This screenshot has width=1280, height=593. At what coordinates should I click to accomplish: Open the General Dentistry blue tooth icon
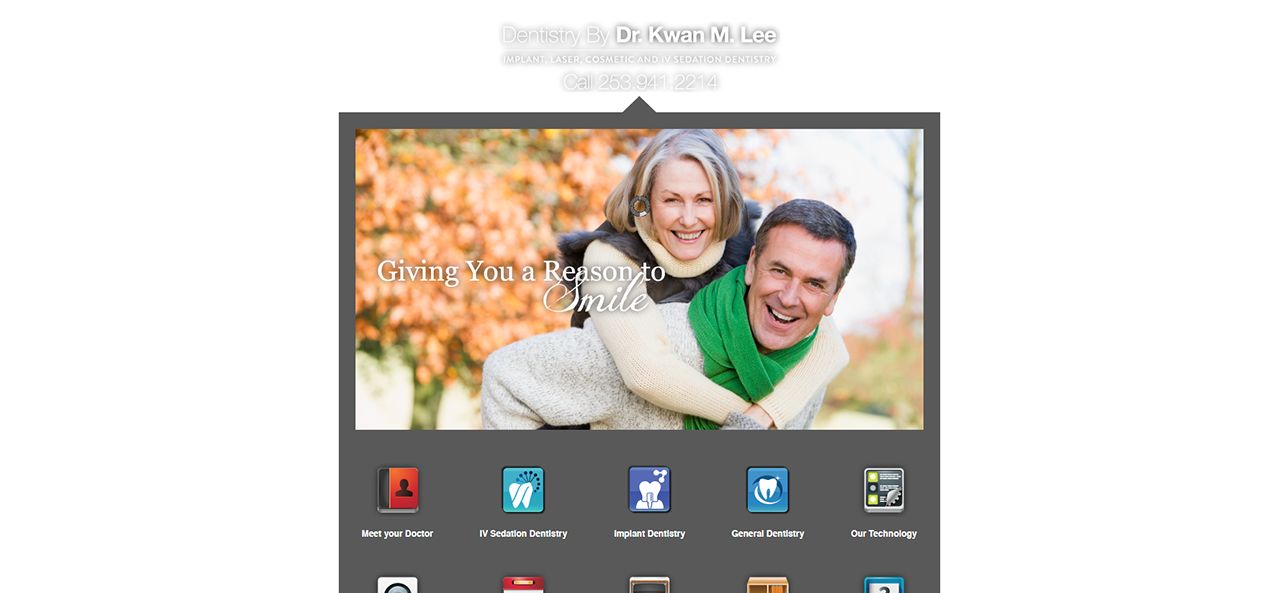coord(768,490)
